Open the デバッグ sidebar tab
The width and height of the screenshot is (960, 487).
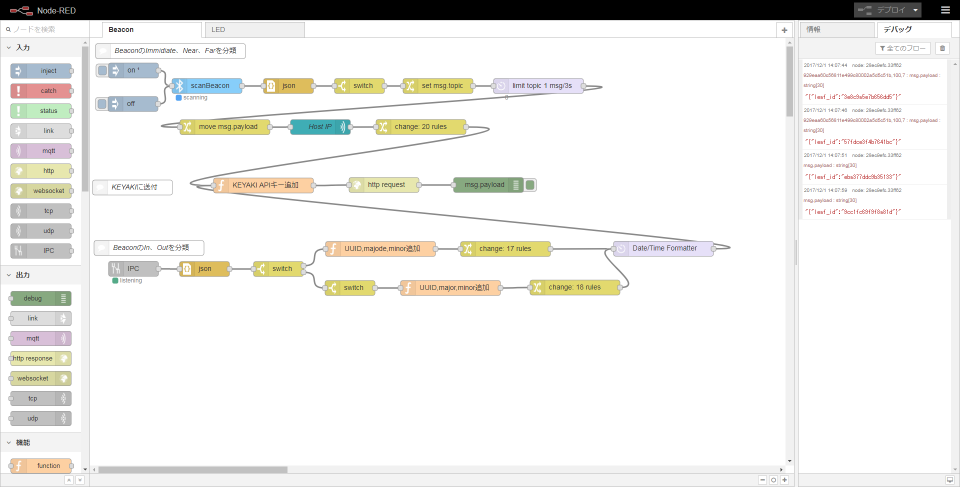pyautogui.click(x=914, y=29)
